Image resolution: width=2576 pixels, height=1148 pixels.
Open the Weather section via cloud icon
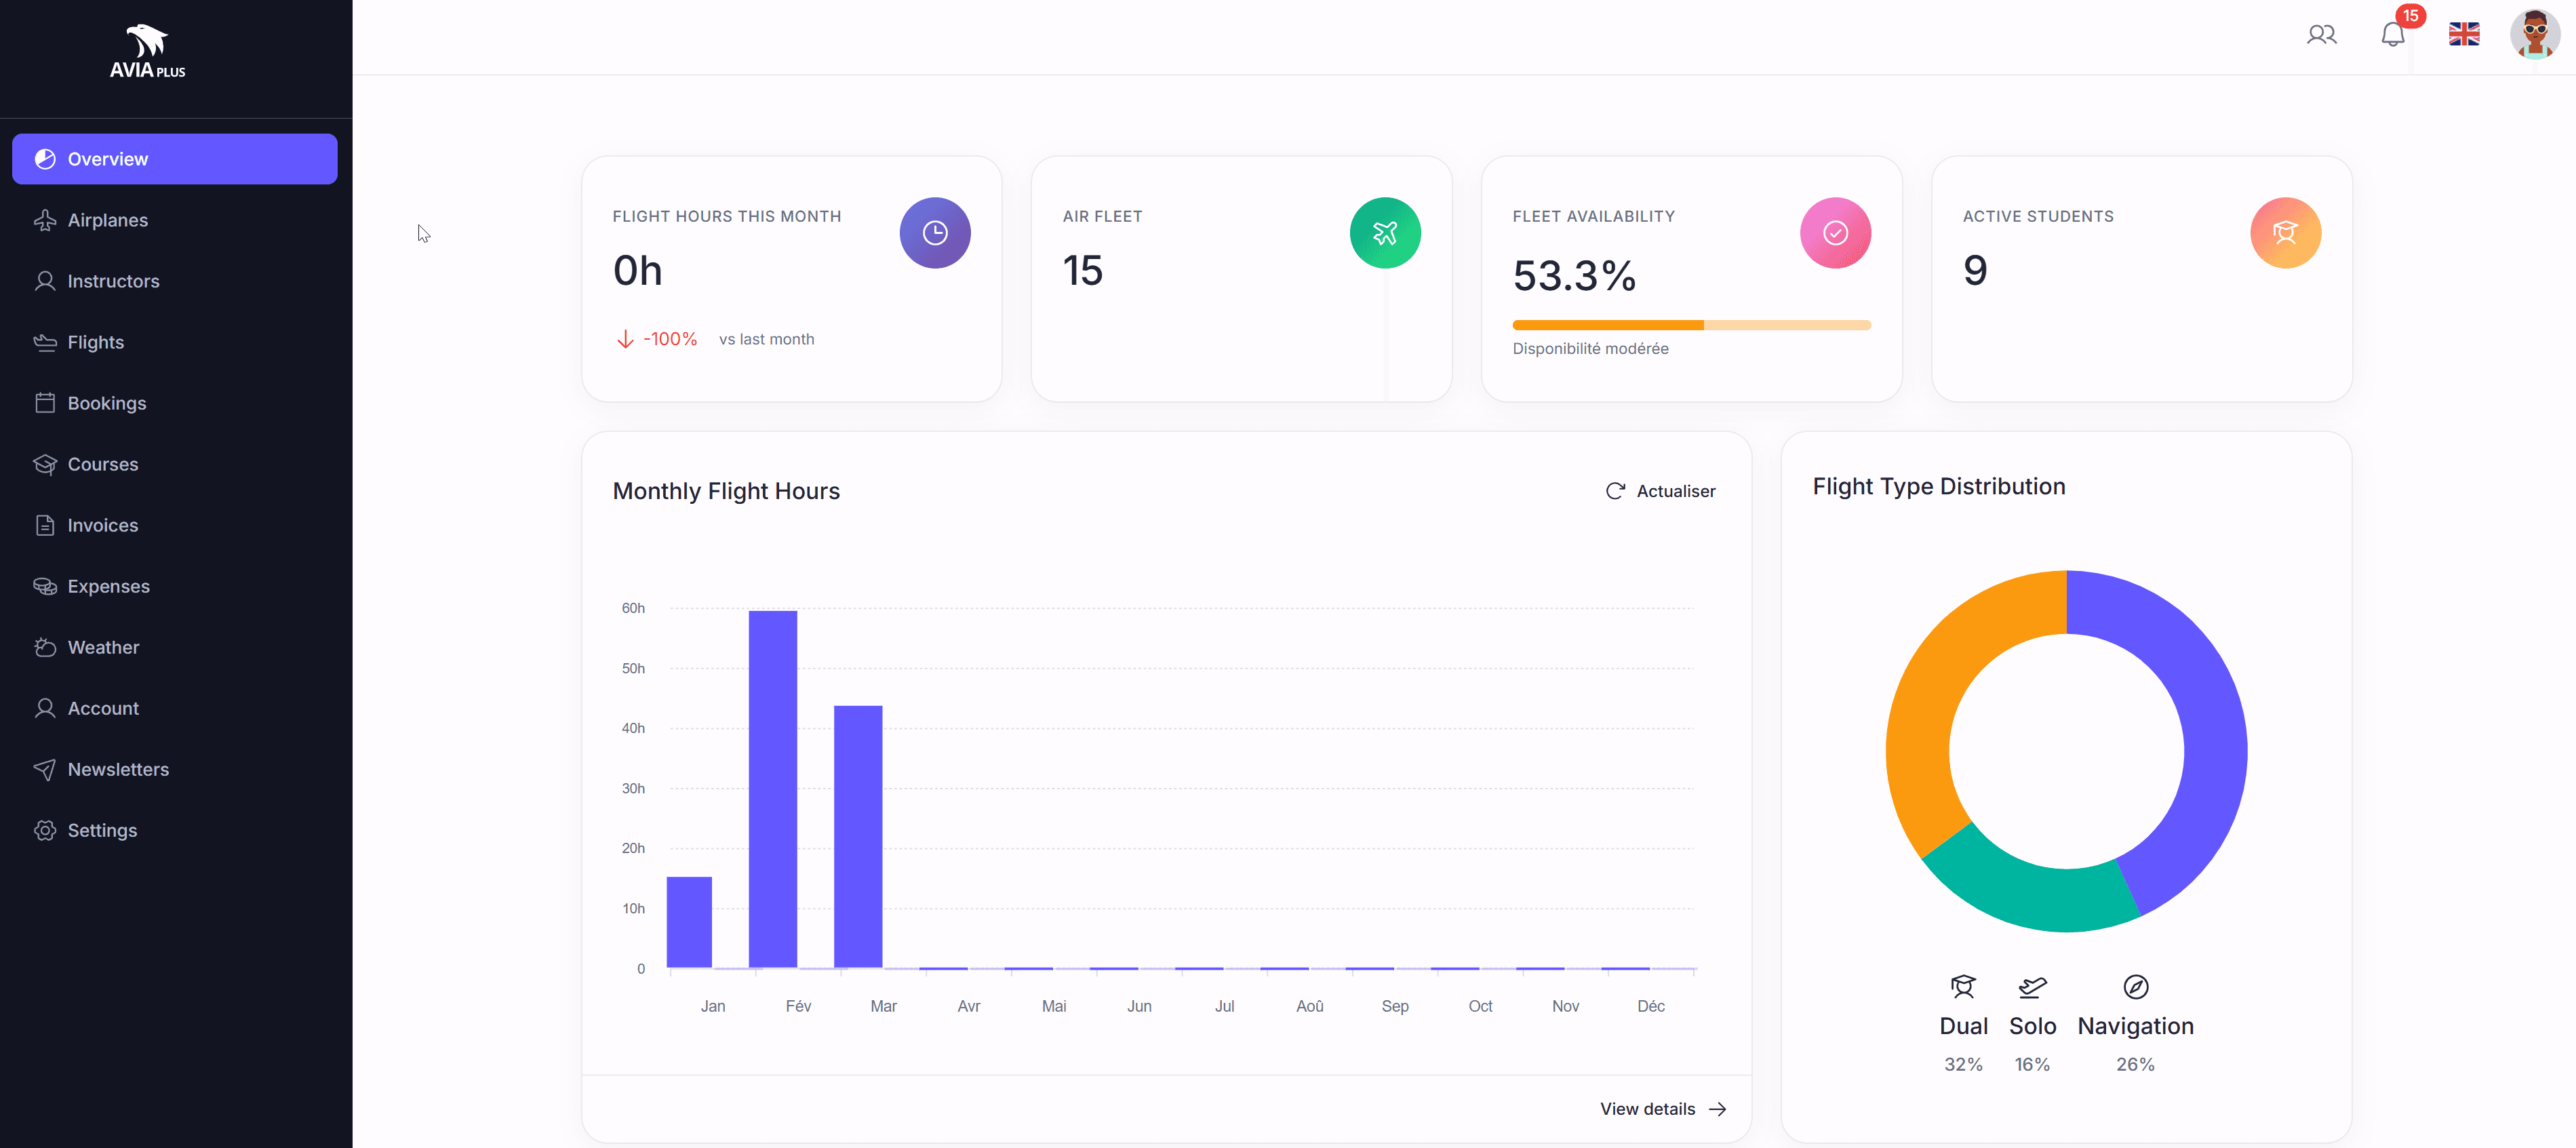coord(46,647)
